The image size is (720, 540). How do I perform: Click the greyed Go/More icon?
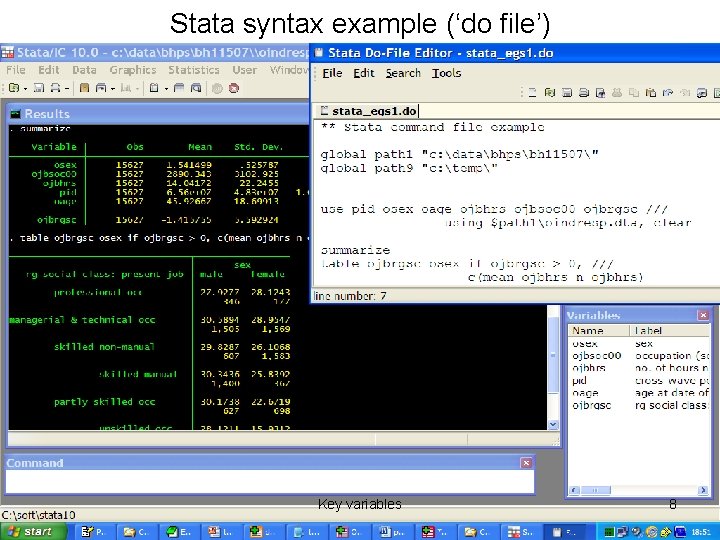point(217,88)
